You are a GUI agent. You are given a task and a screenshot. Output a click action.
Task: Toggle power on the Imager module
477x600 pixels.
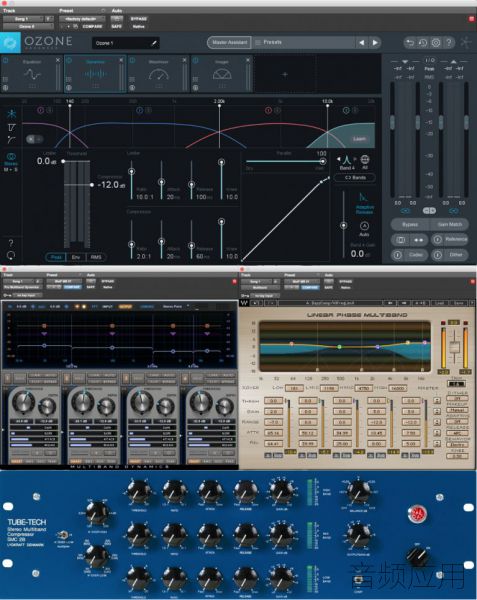pos(195,60)
